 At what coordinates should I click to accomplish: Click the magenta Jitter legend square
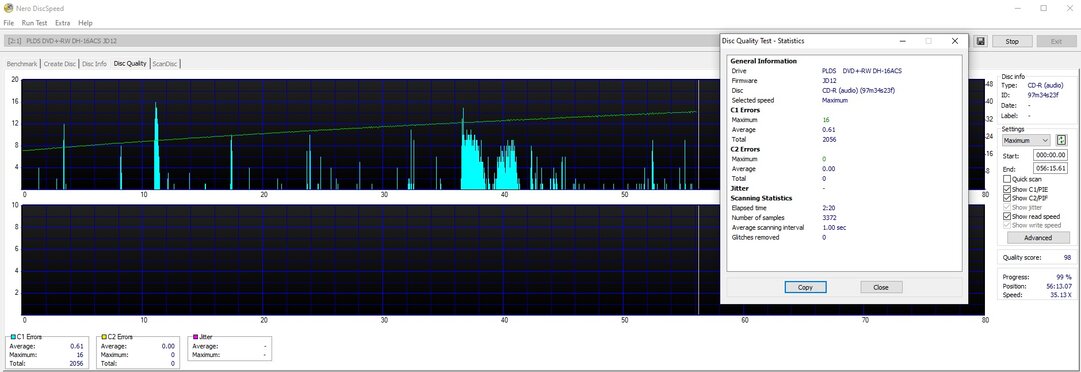click(195, 337)
